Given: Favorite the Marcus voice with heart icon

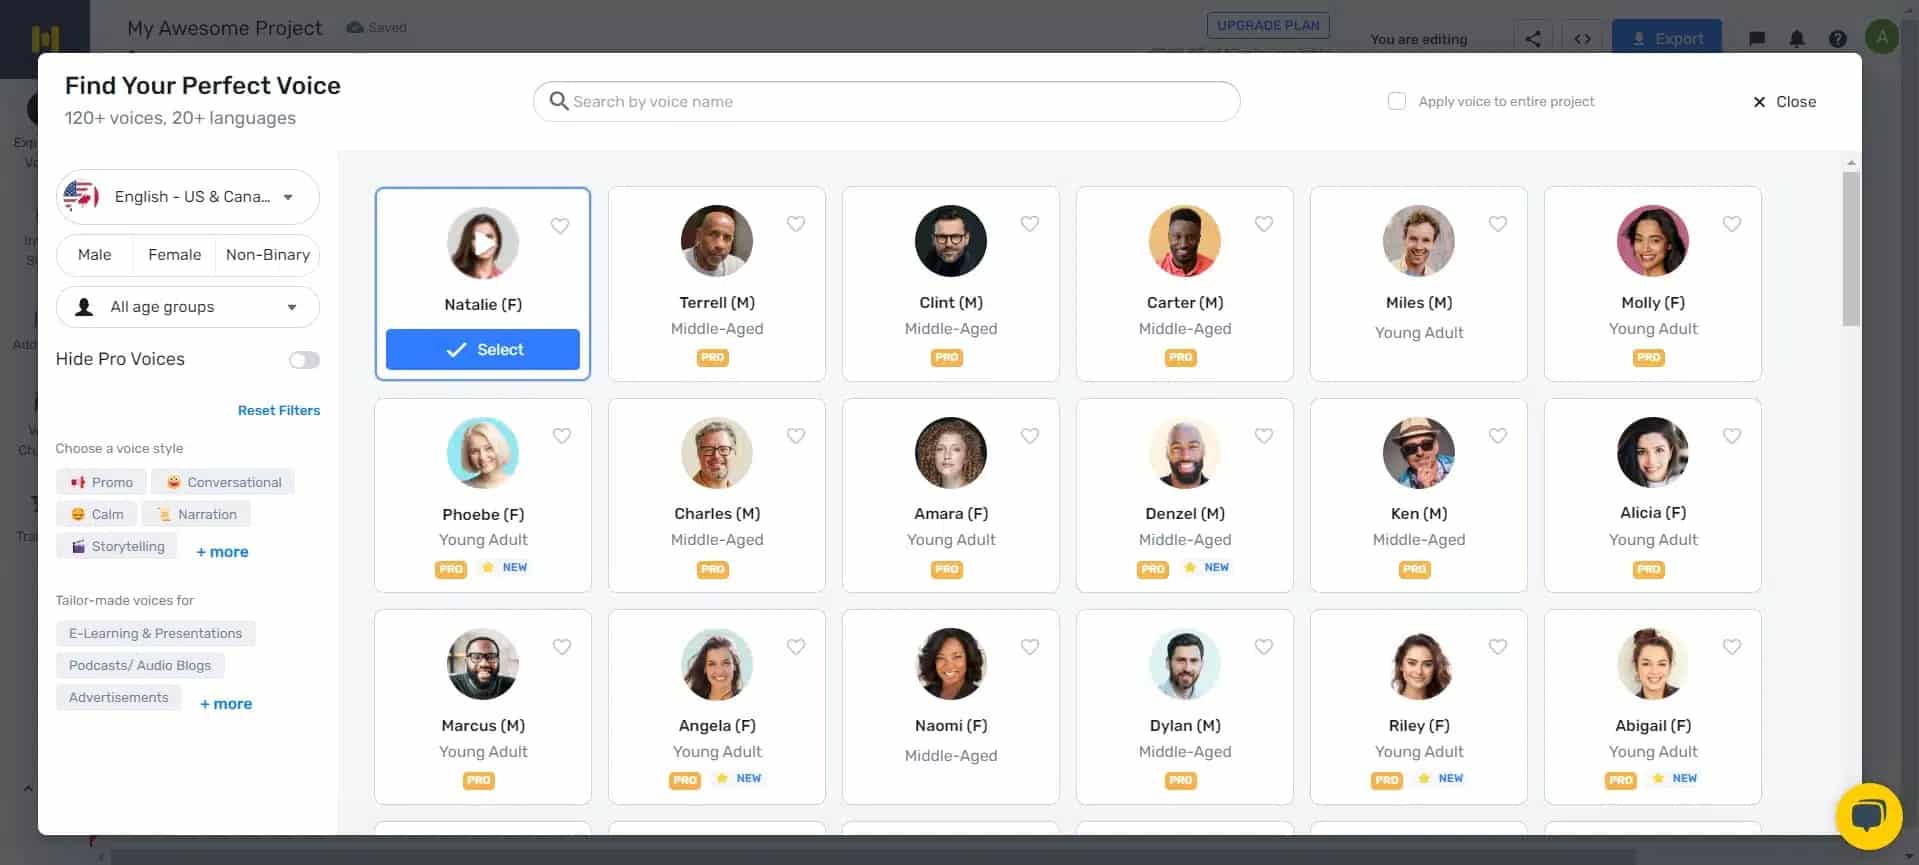Looking at the screenshot, I should [562, 647].
